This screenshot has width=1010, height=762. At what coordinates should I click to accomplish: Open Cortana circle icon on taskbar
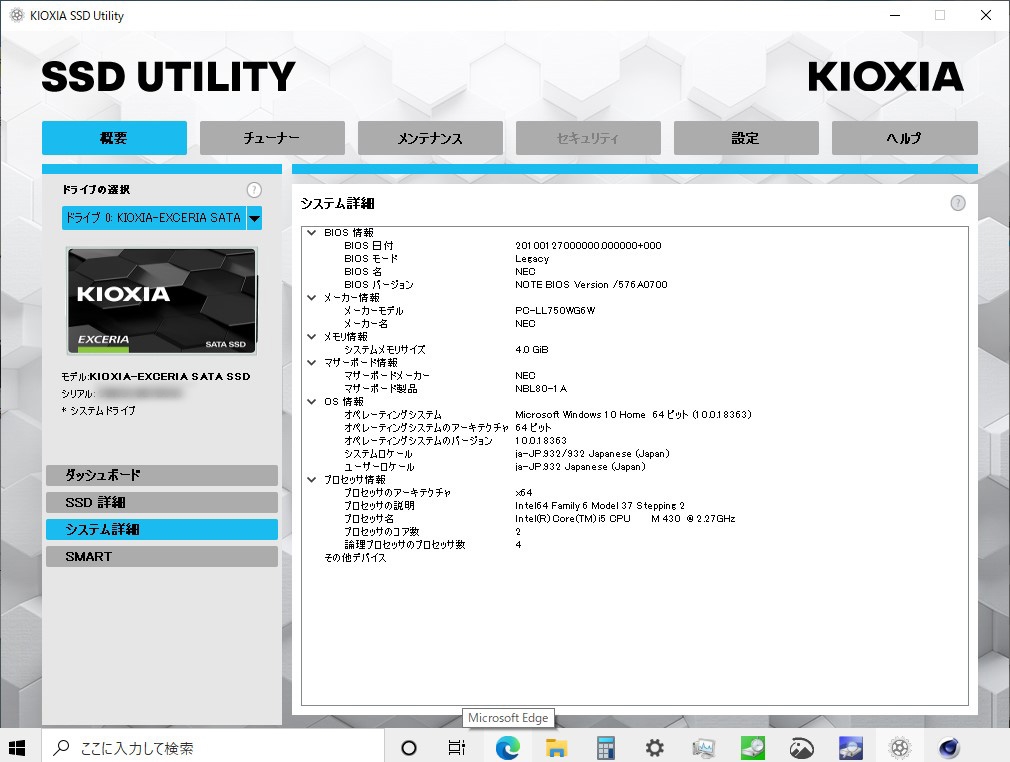coord(408,748)
